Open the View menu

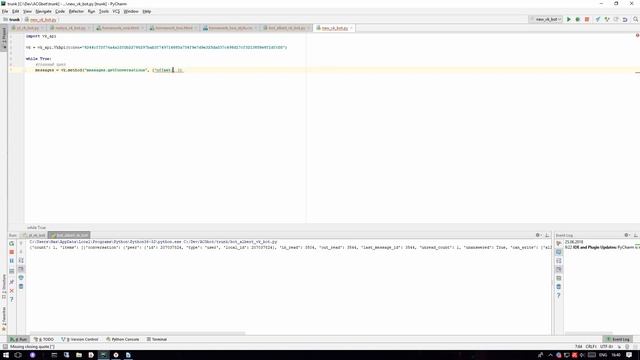(x=27, y=11)
